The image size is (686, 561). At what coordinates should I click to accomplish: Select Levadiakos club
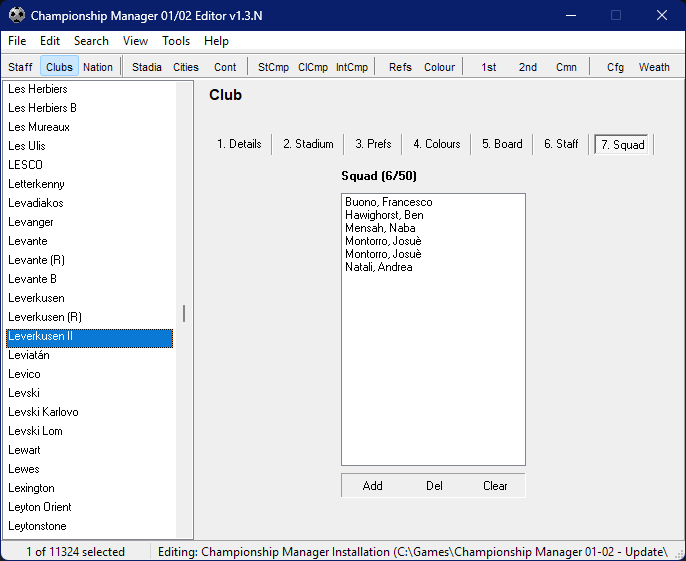(89, 203)
